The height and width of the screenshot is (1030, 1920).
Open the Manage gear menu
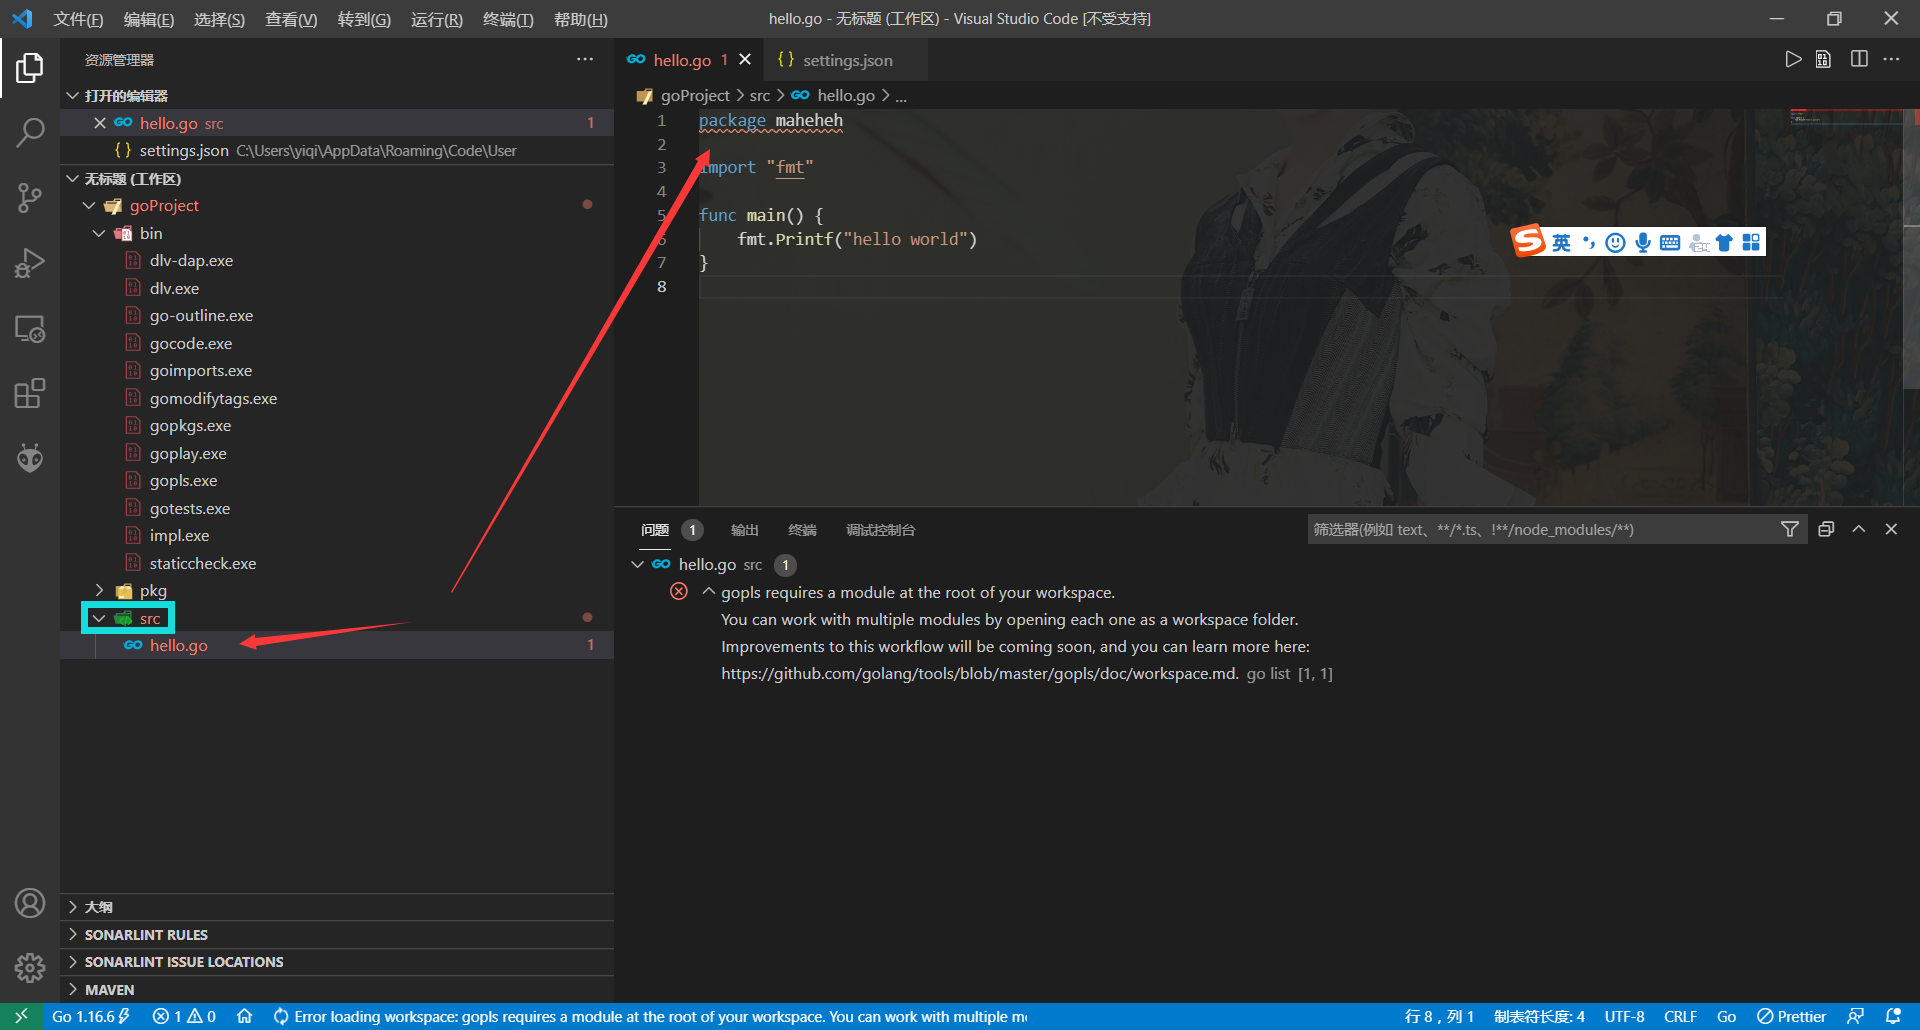(30, 968)
